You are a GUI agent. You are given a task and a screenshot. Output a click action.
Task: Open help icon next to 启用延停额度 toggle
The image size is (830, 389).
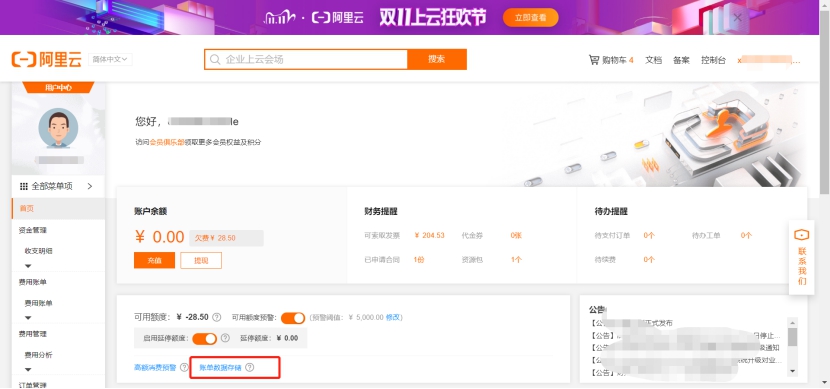225,338
